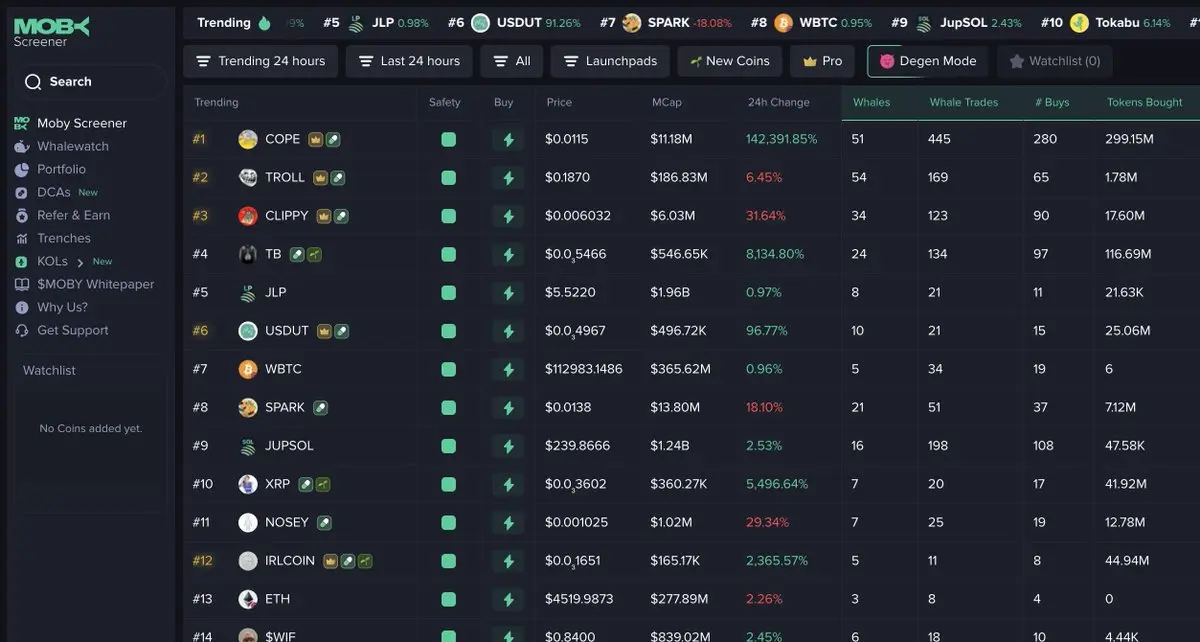The width and height of the screenshot is (1200, 642).
Task: Click the USDUT quick buy lightning icon
Action: coord(508,331)
